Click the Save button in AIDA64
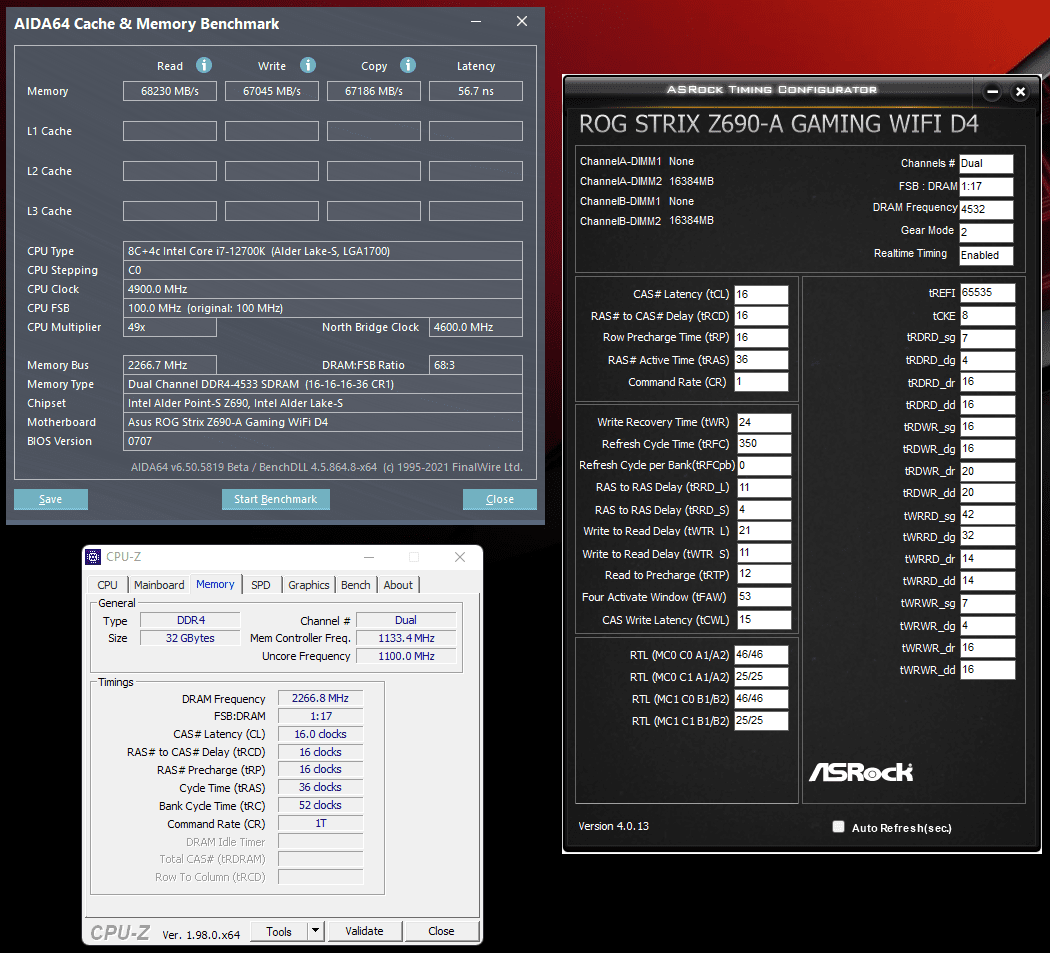 (x=51, y=499)
